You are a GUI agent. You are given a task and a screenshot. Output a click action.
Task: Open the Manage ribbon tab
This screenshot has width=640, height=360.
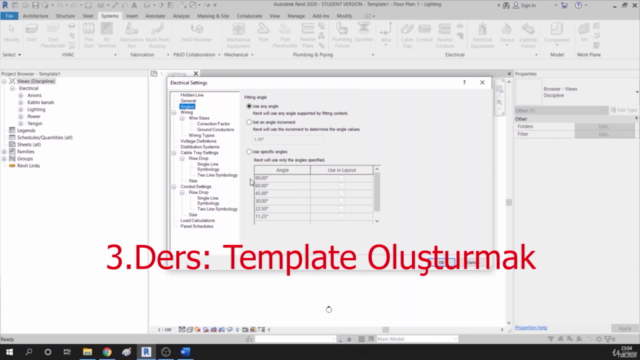296,16
